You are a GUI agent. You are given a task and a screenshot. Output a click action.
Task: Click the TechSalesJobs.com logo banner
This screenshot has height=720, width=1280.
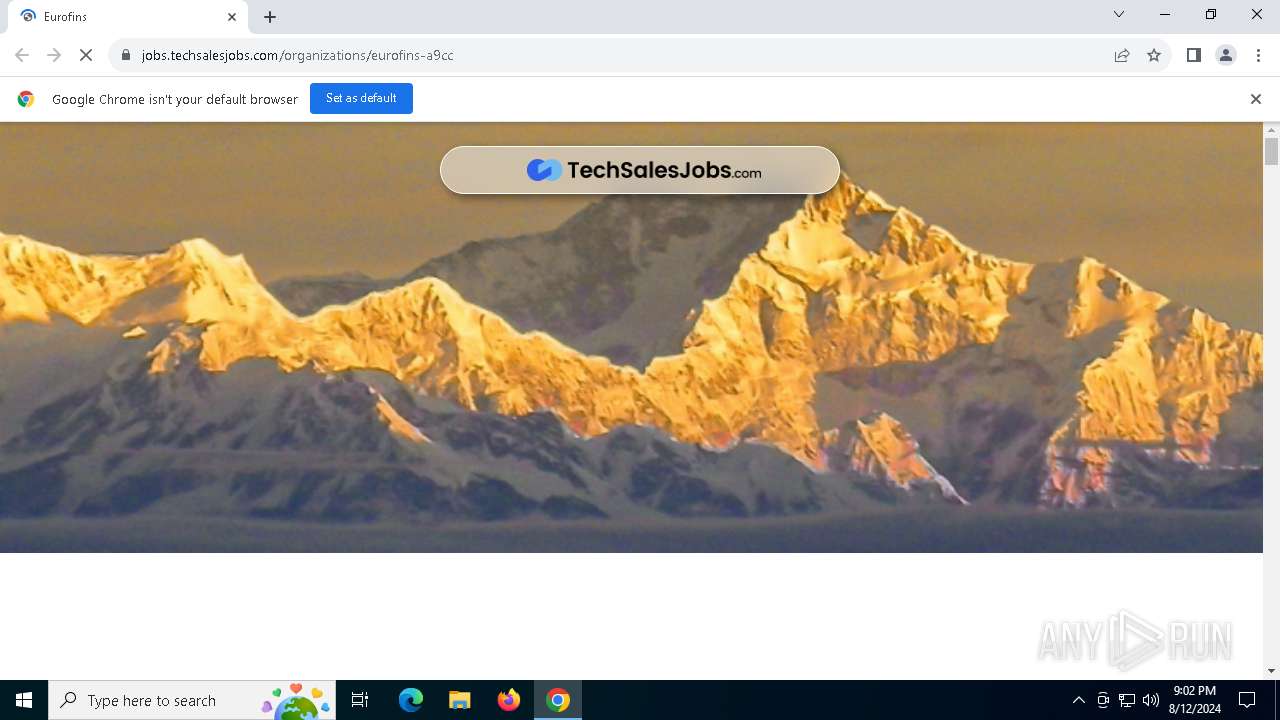640,170
